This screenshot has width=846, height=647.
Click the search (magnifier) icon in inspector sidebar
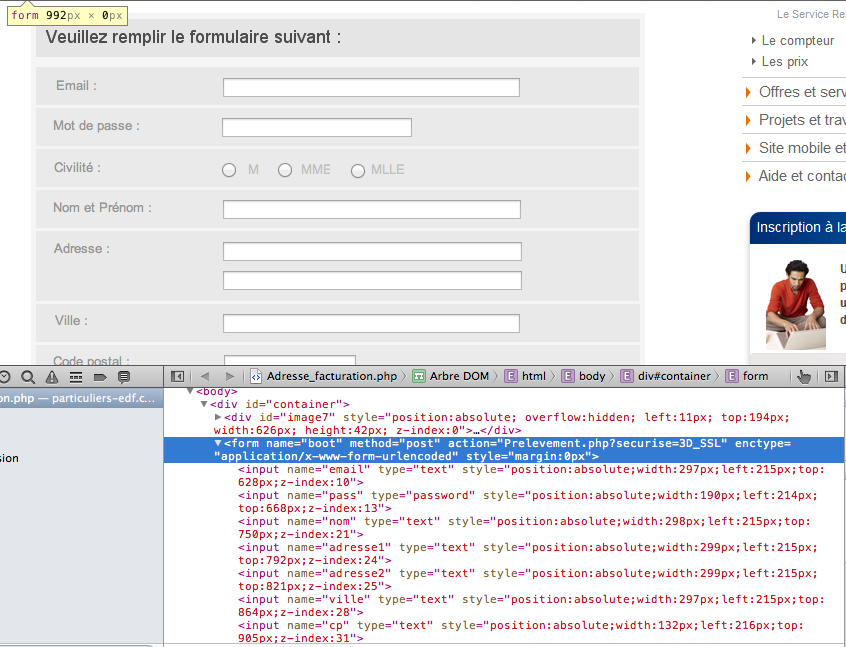28,377
